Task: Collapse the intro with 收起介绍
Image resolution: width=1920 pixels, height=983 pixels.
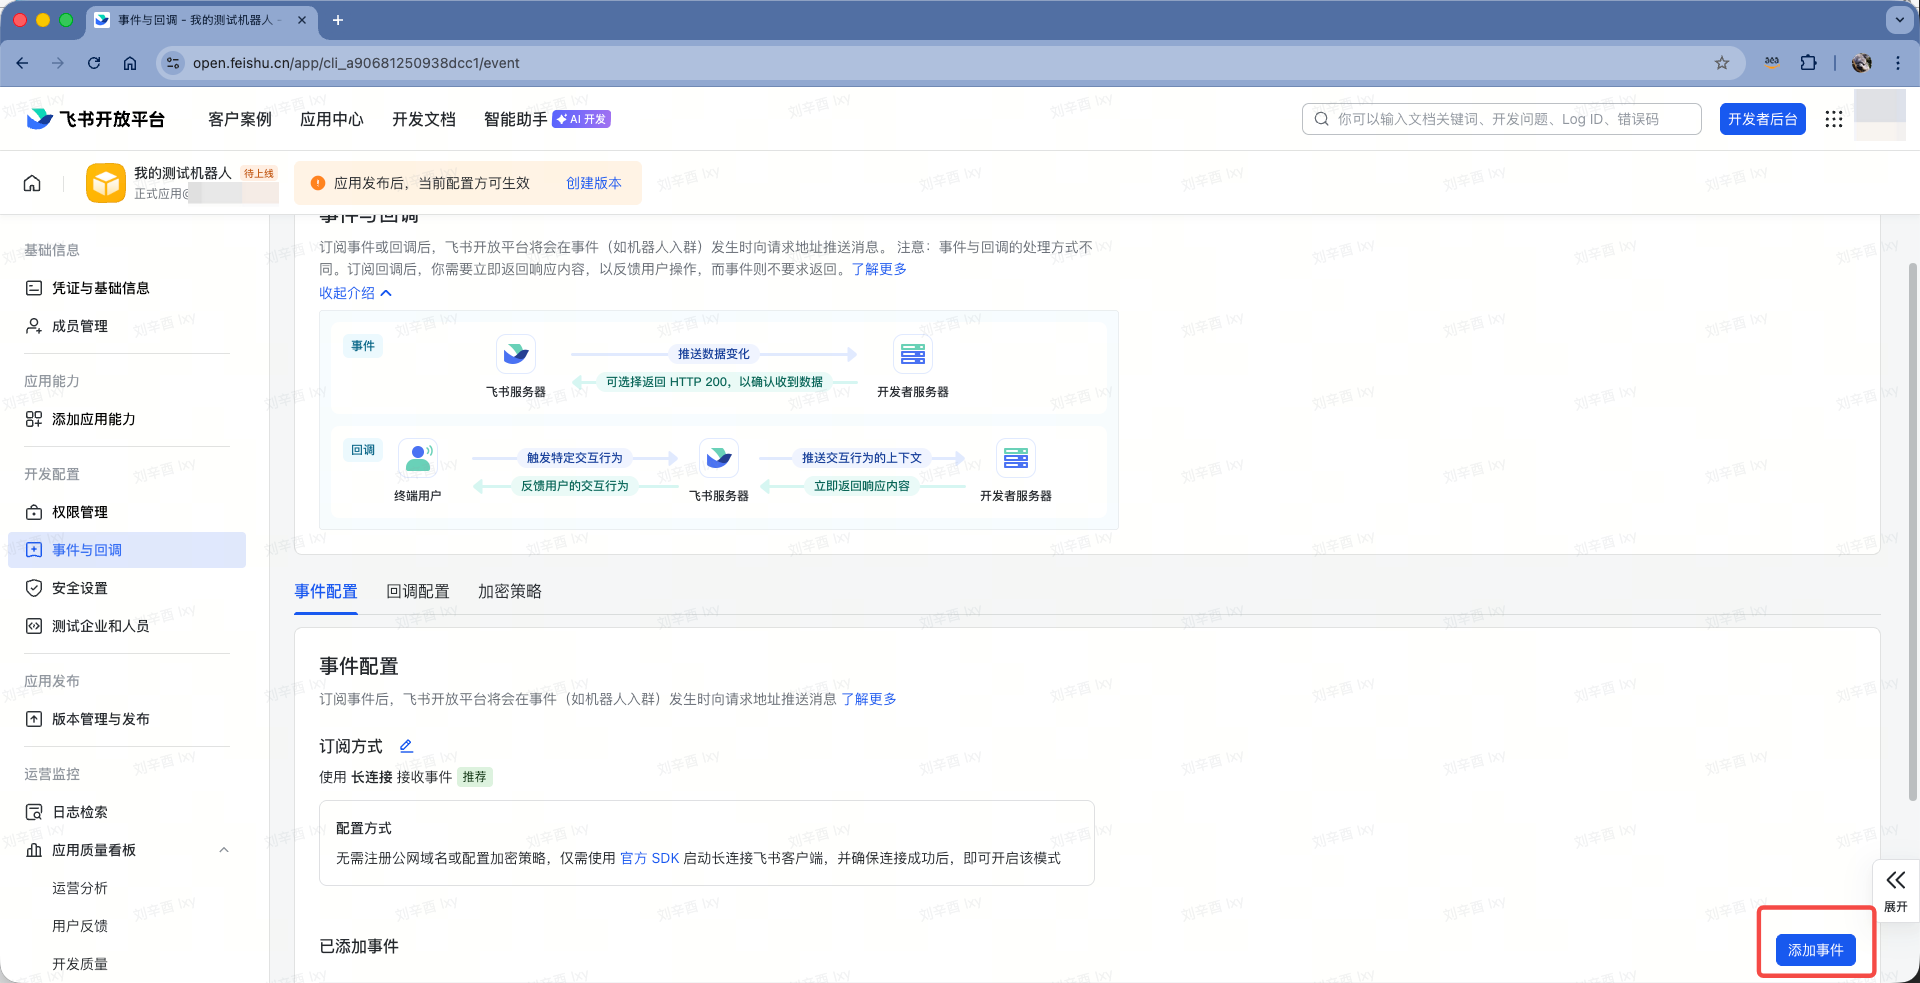Action: tap(355, 293)
